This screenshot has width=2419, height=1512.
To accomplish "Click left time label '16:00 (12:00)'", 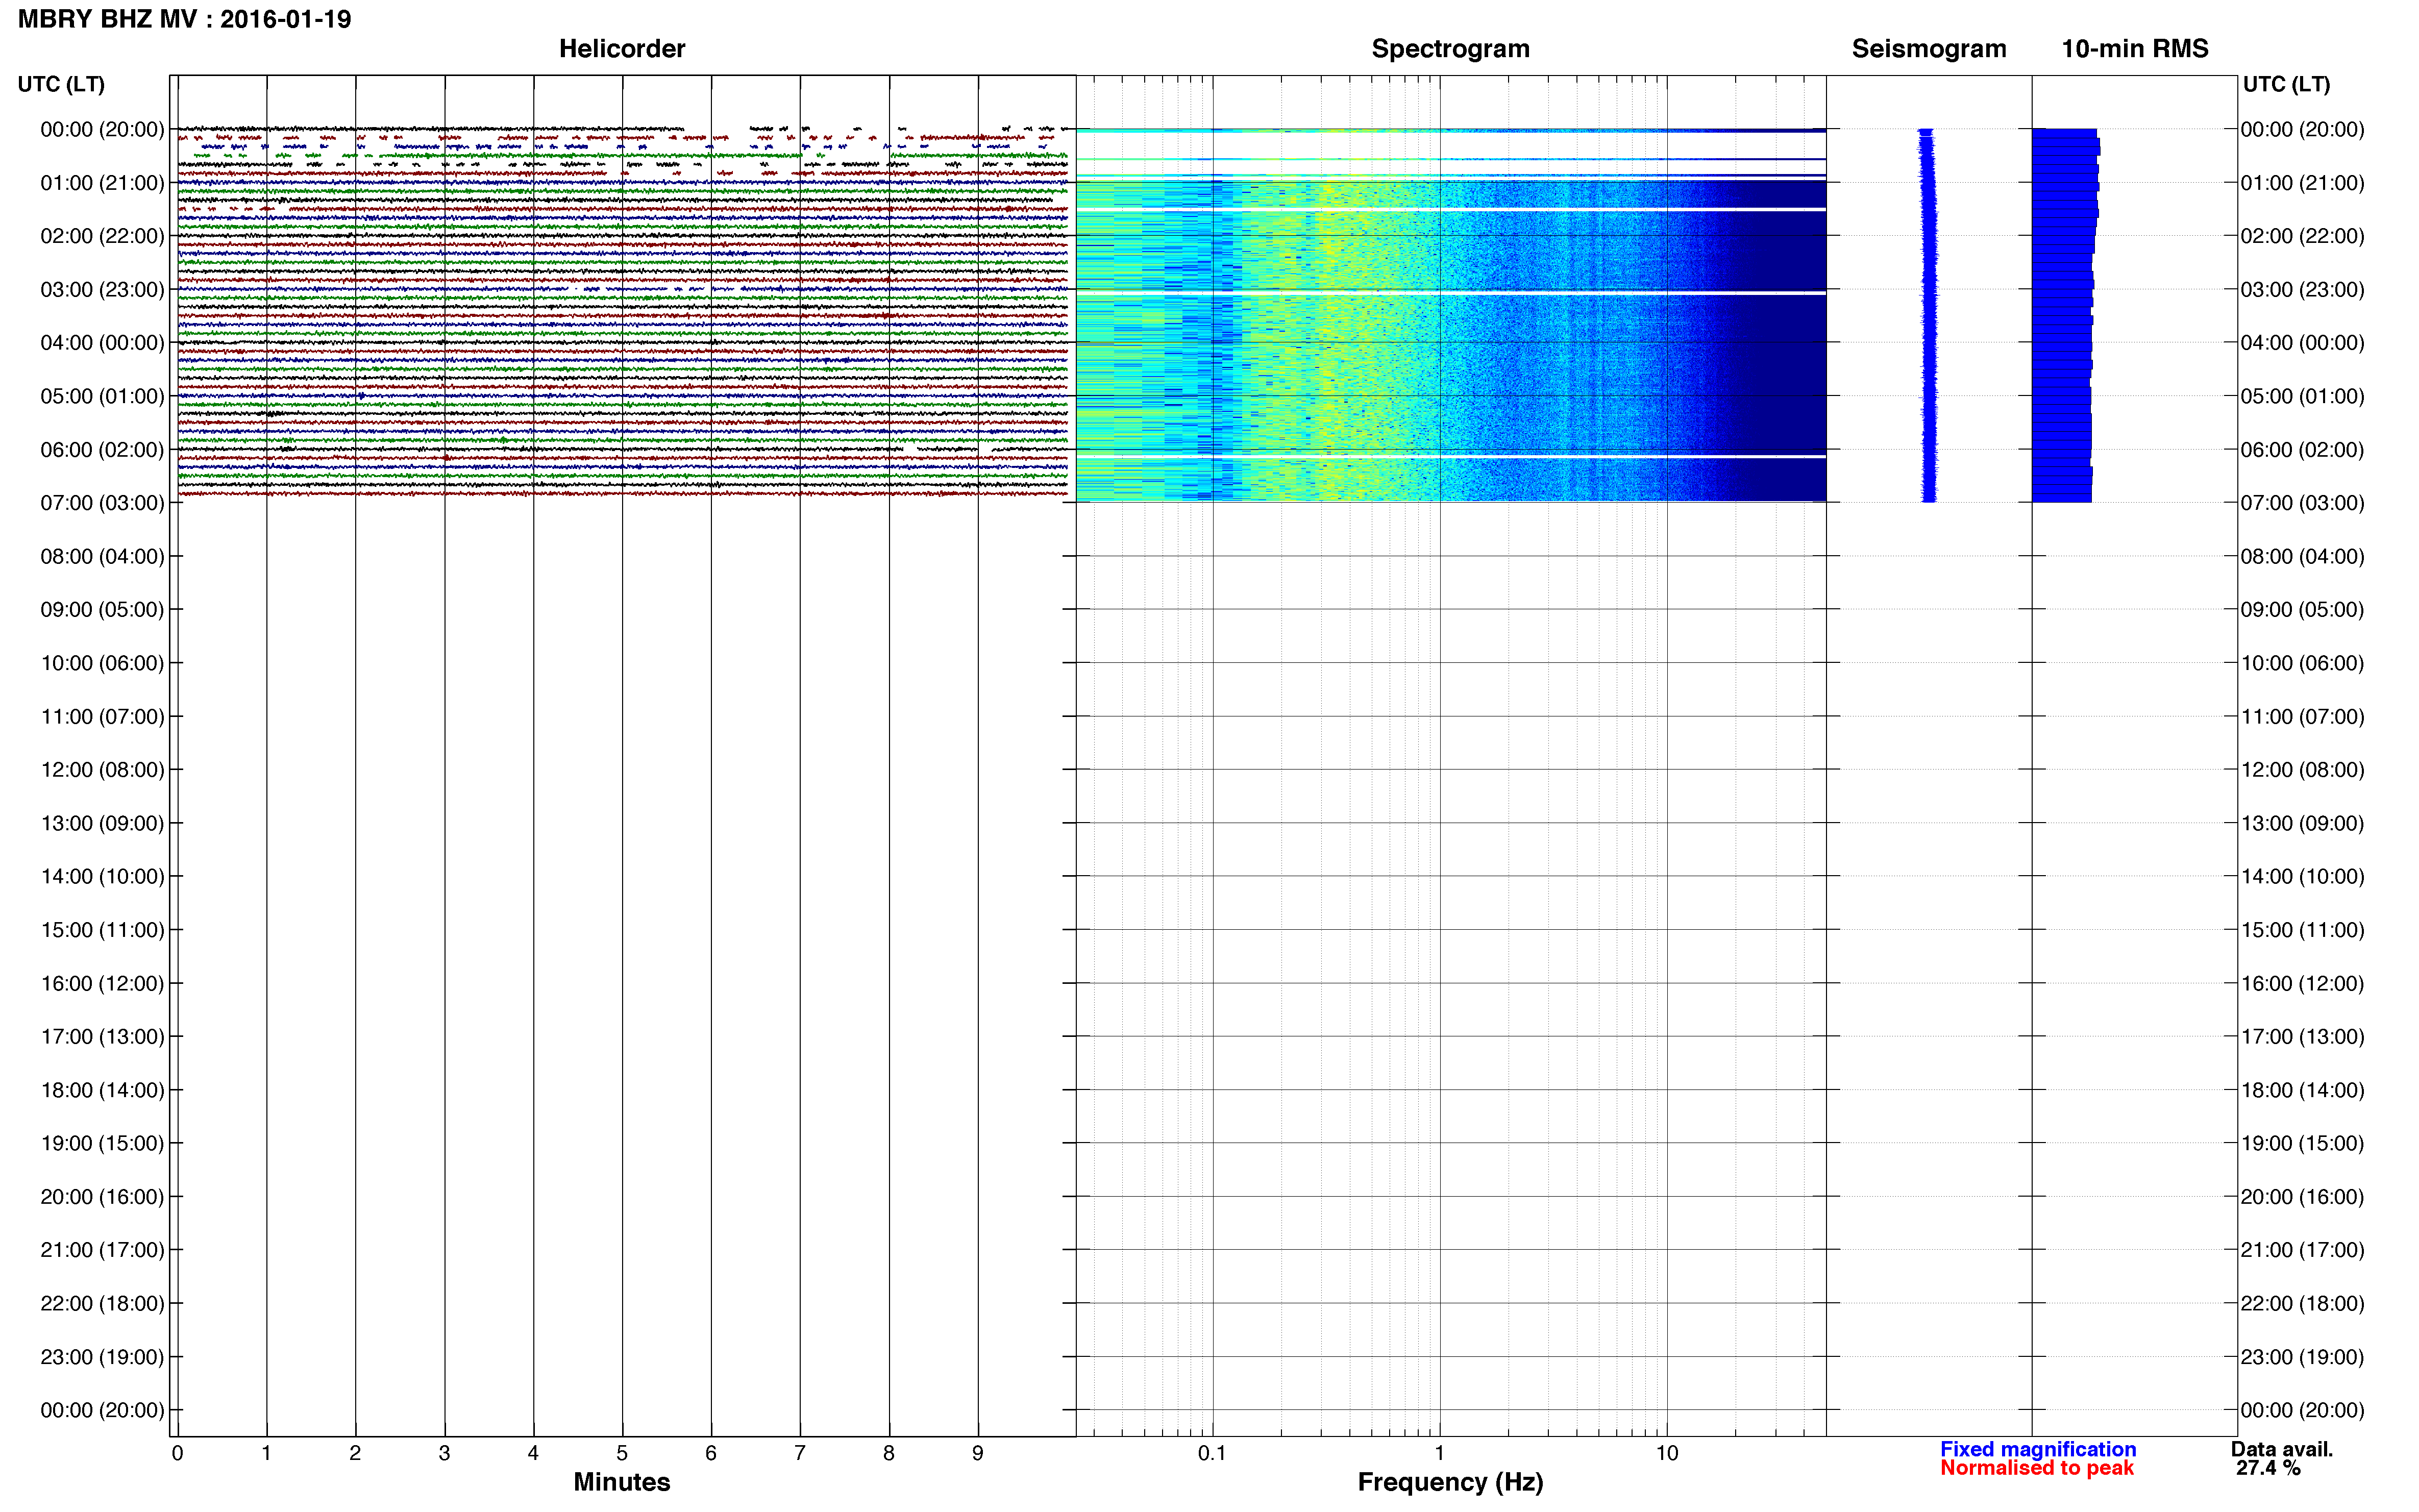I will click(102, 983).
